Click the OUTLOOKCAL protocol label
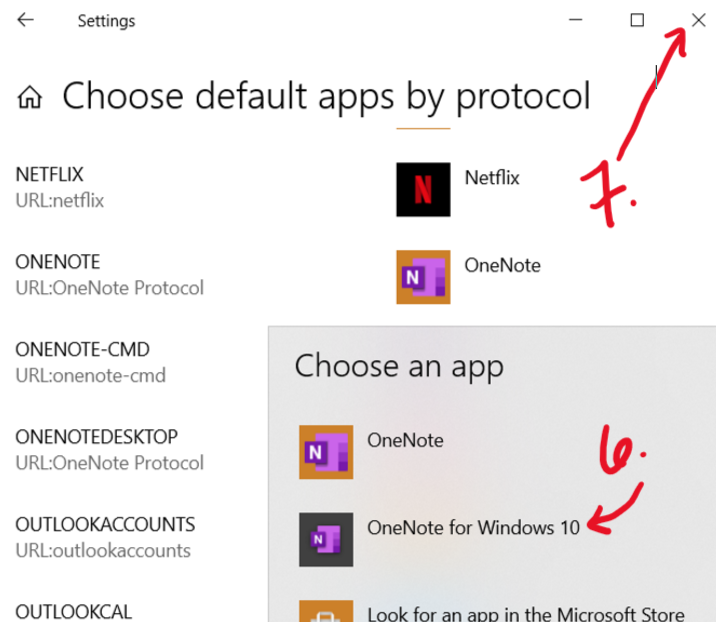This screenshot has height=622, width=716. (74, 611)
